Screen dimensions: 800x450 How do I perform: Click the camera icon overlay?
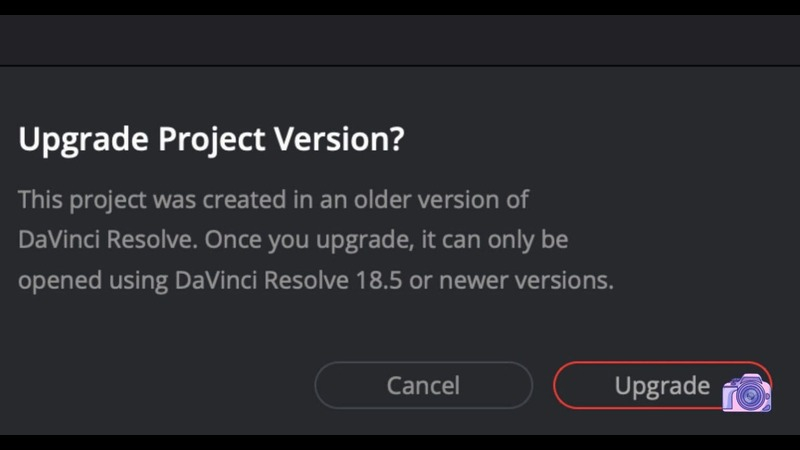coord(747,393)
